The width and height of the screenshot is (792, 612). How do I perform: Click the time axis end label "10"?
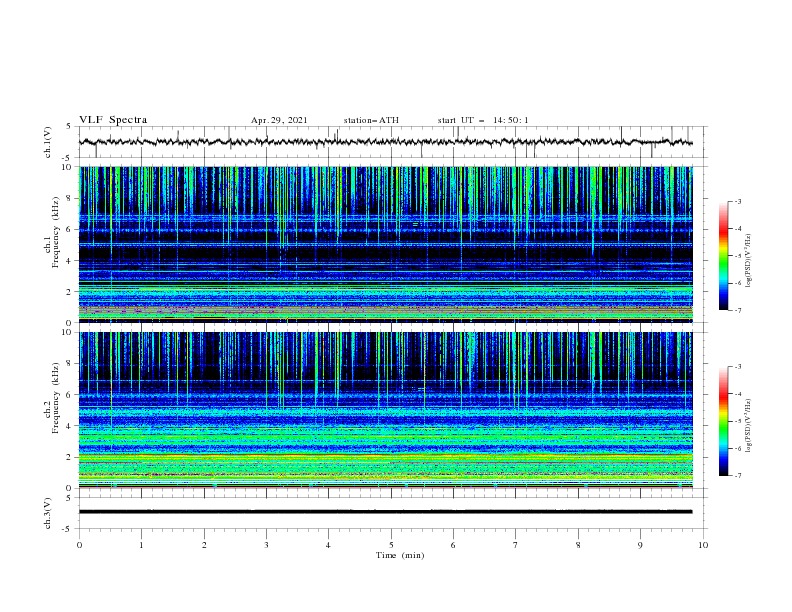703,545
